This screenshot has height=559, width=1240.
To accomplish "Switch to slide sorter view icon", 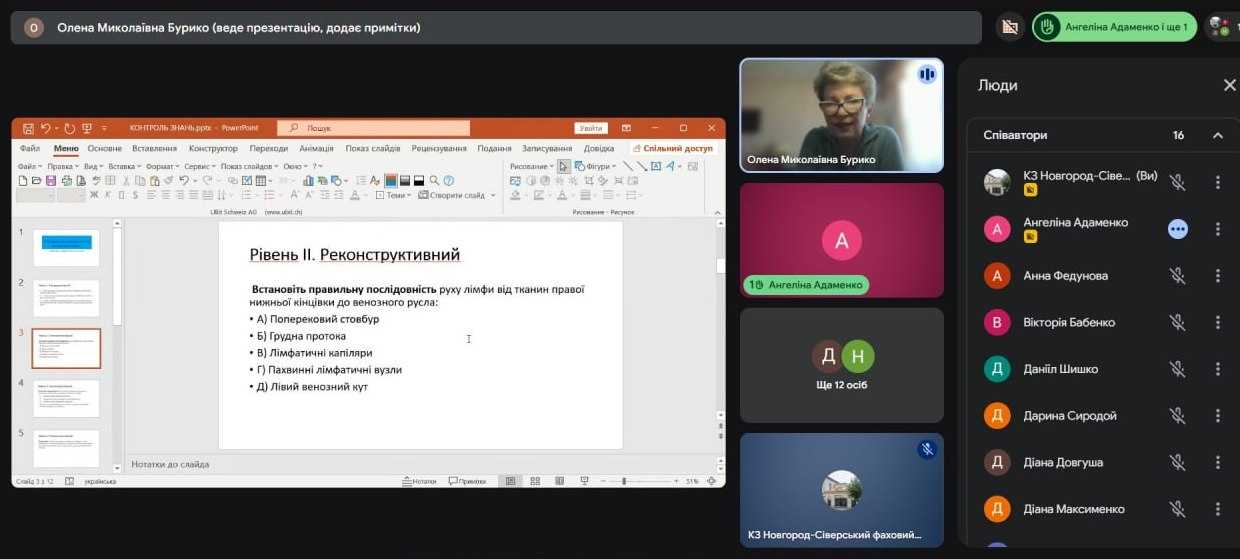I will coord(534,481).
